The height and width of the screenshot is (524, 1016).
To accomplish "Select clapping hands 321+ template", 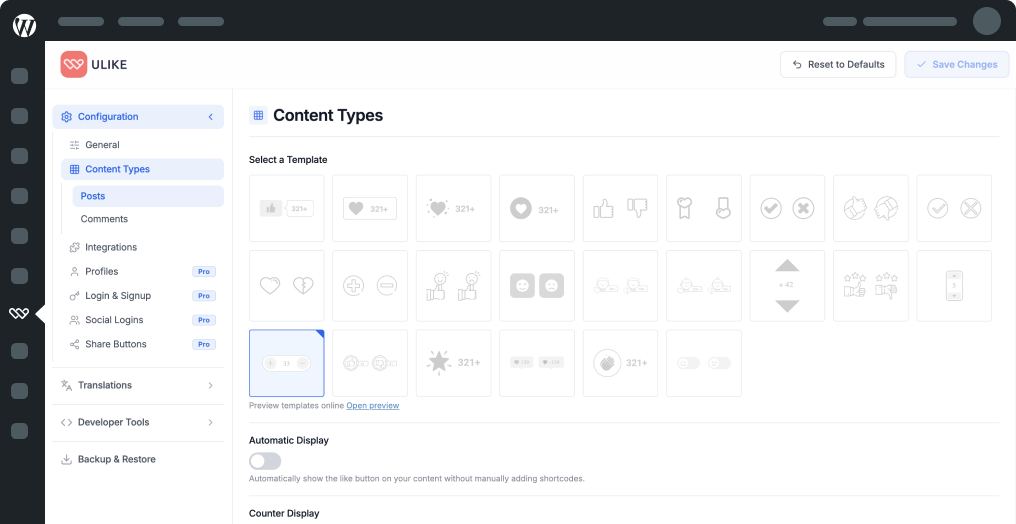I will coord(620,363).
